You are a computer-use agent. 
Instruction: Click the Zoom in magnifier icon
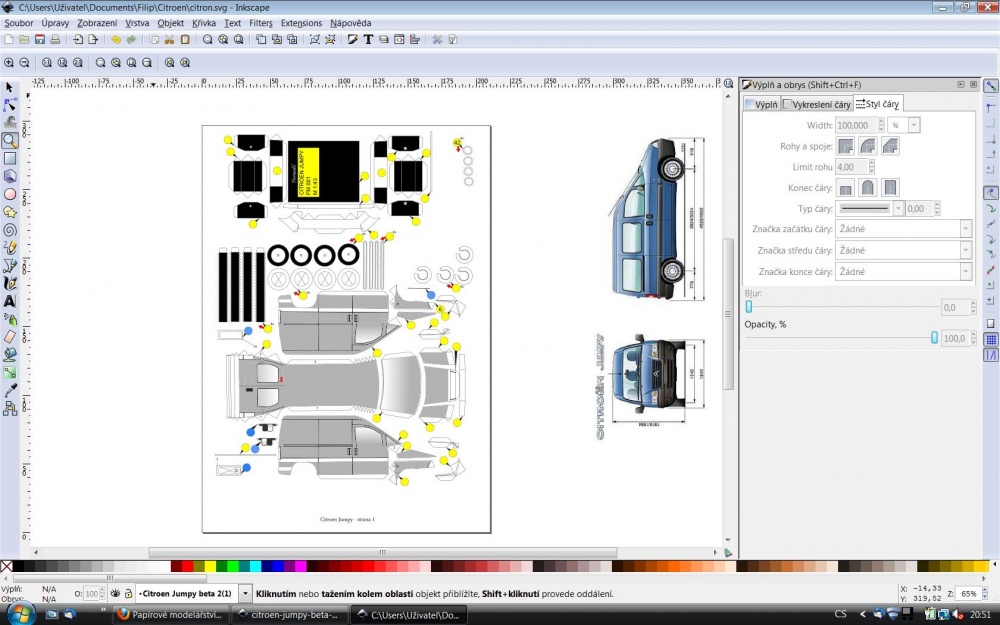[x=9, y=62]
